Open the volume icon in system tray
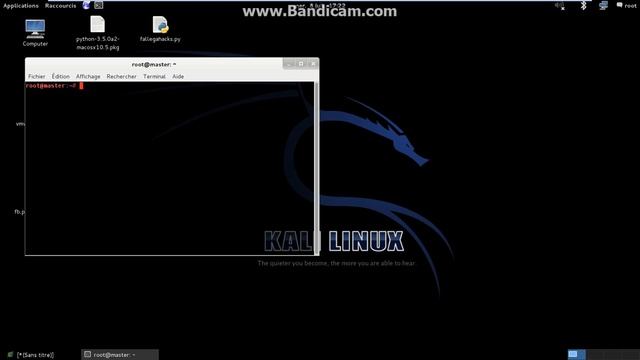Viewport: 640px width, 360px height. [560, 6]
